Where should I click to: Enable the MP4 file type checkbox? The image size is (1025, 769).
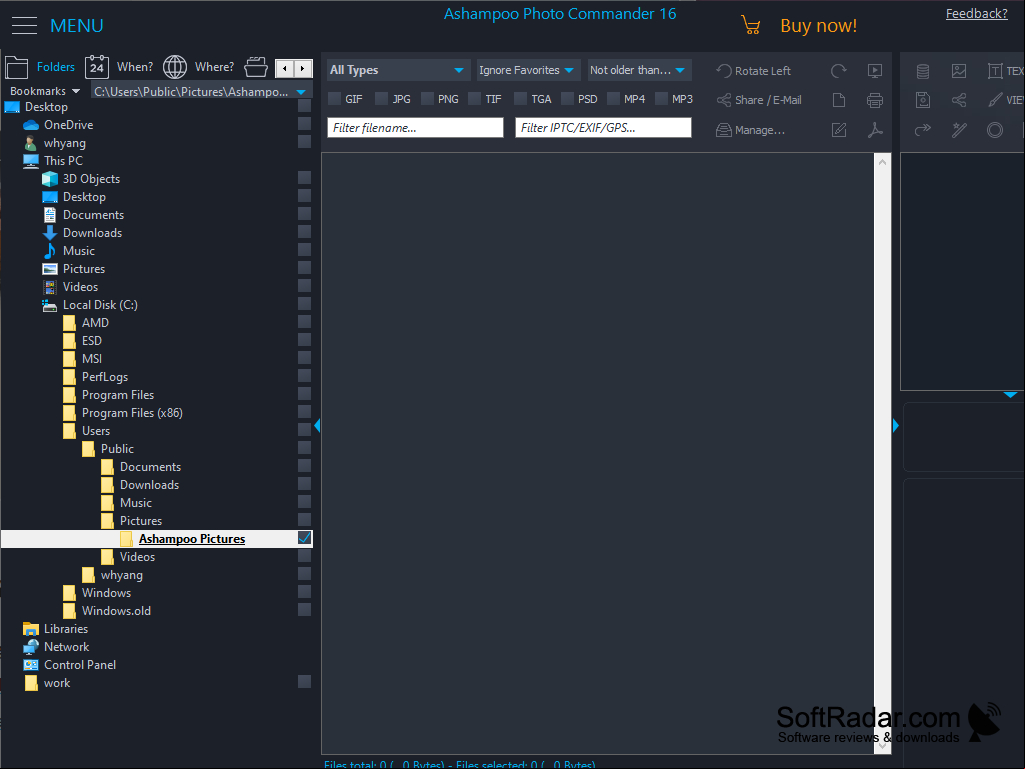[613, 99]
